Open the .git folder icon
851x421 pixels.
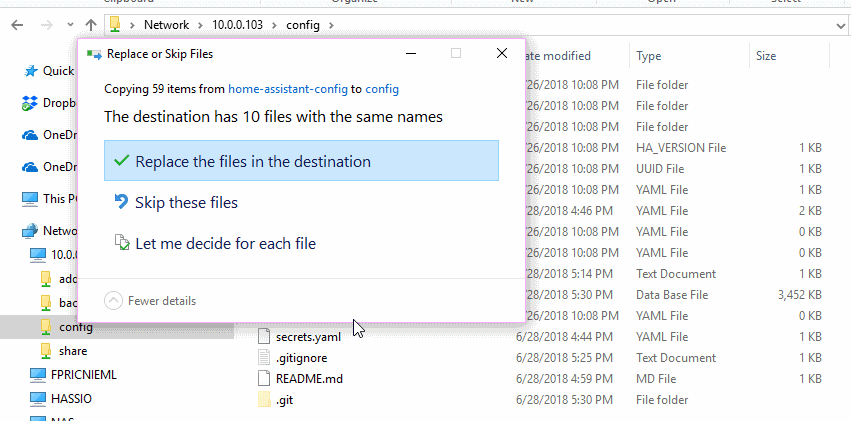(x=264, y=400)
